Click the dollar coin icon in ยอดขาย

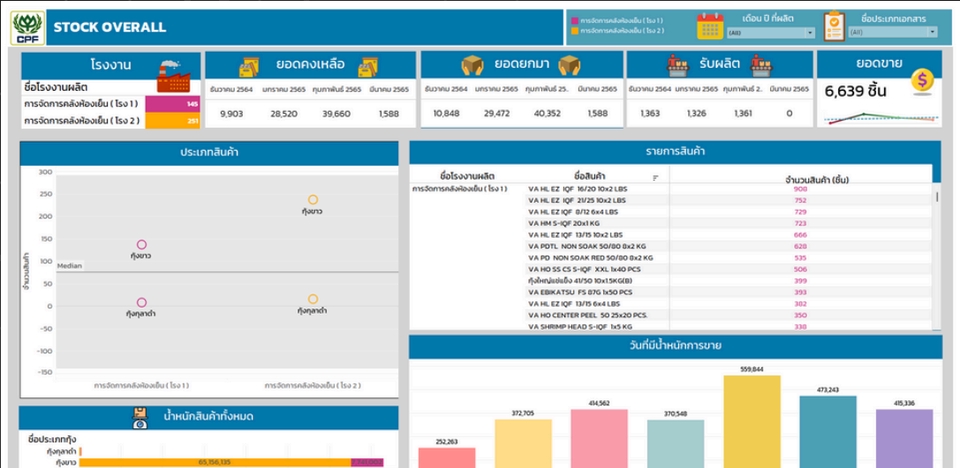[x=922, y=81]
